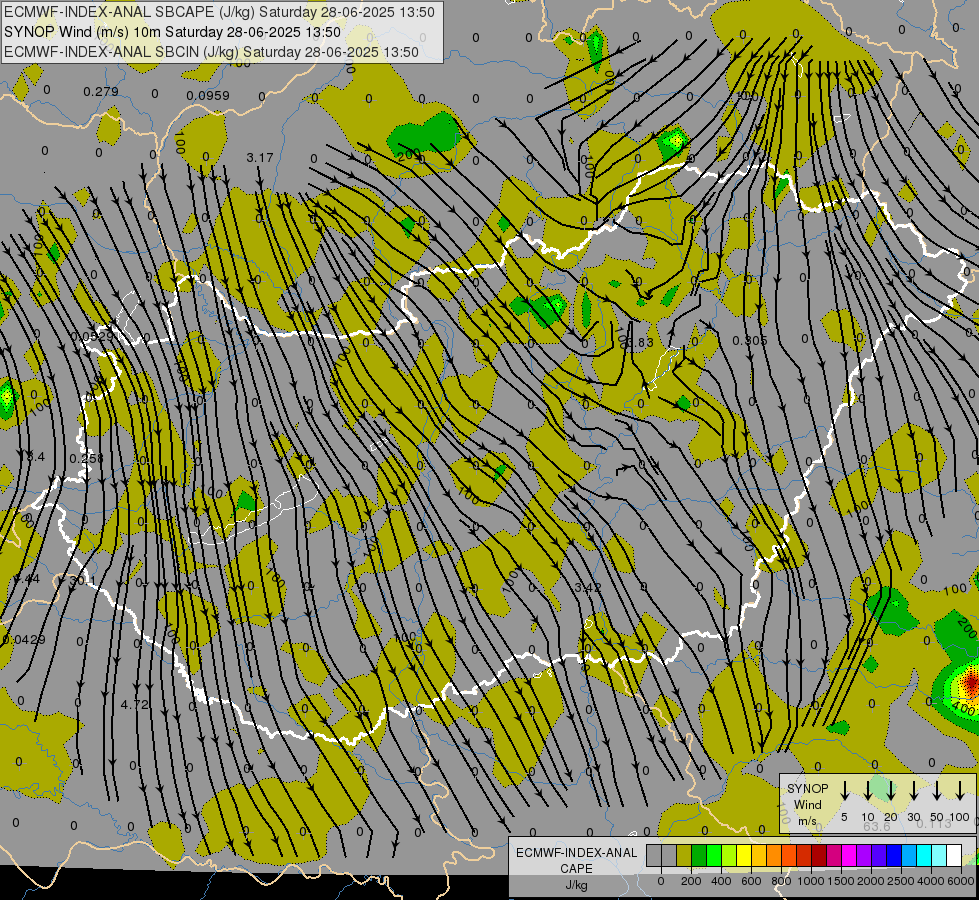Click the 3.17 value on the map
Screen dimensions: 979x900
pos(260,157)
